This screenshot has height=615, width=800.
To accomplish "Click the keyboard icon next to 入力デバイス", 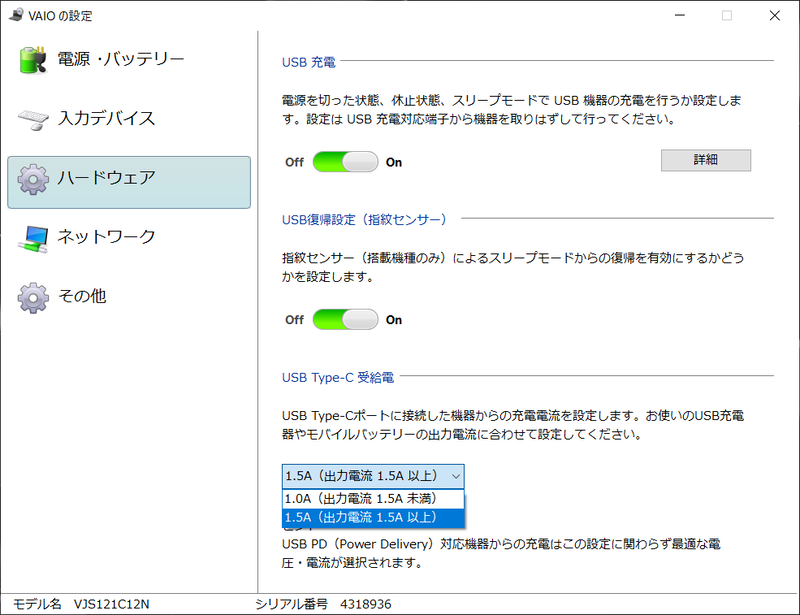I will point(33,118).
